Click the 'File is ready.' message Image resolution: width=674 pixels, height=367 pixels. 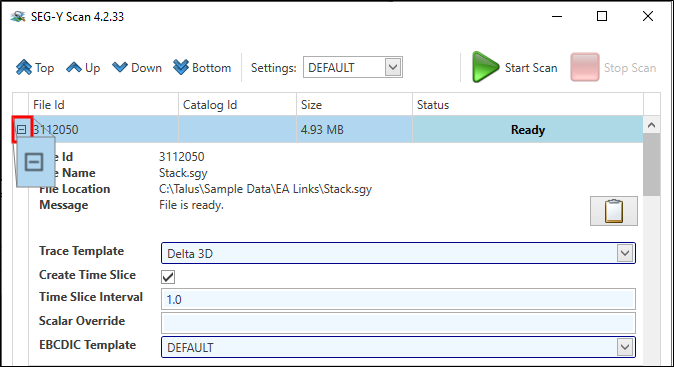(191, 205)
